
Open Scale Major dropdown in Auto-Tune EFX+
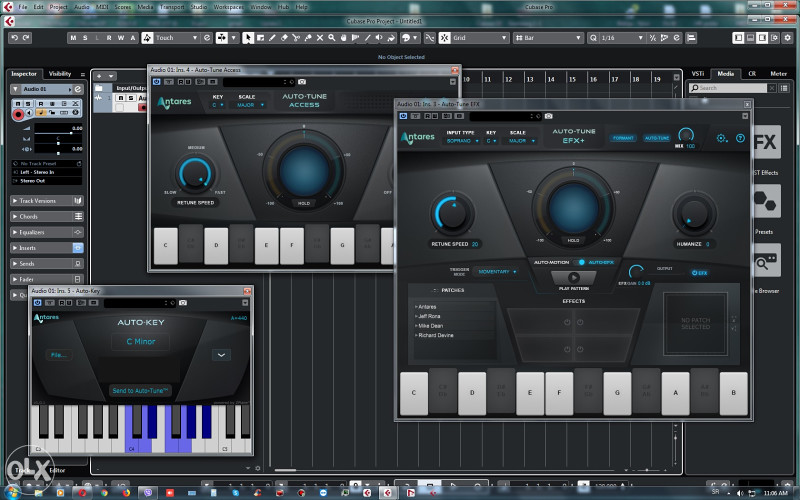point(521,140)
